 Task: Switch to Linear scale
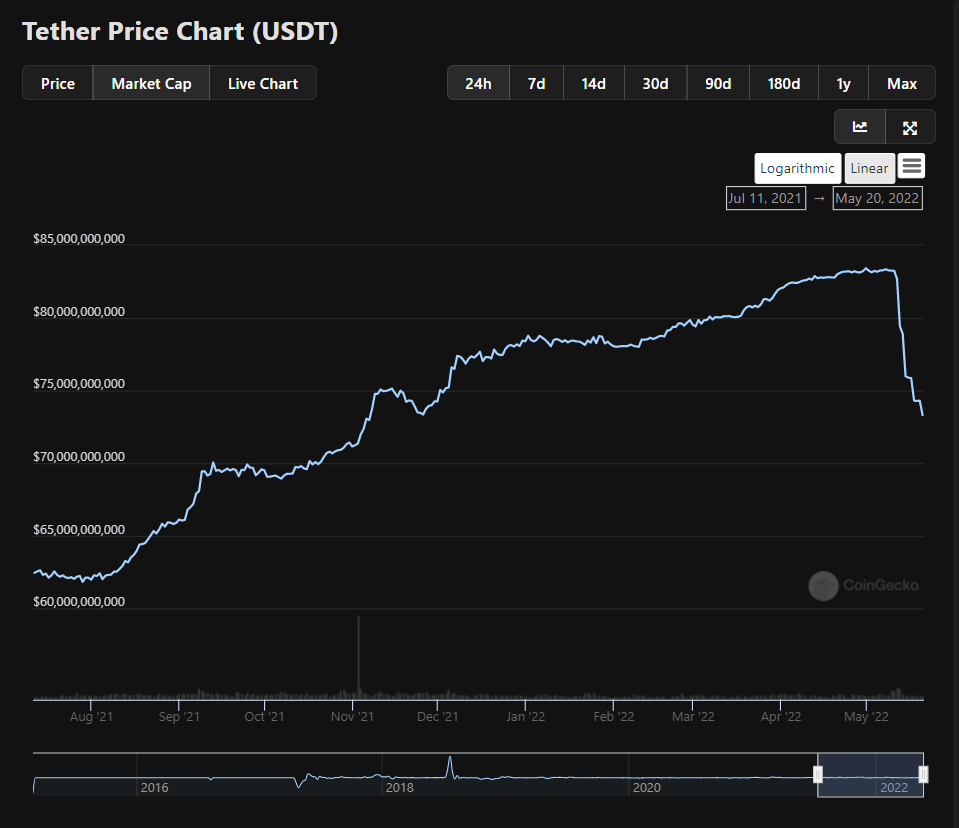[869, 168]
